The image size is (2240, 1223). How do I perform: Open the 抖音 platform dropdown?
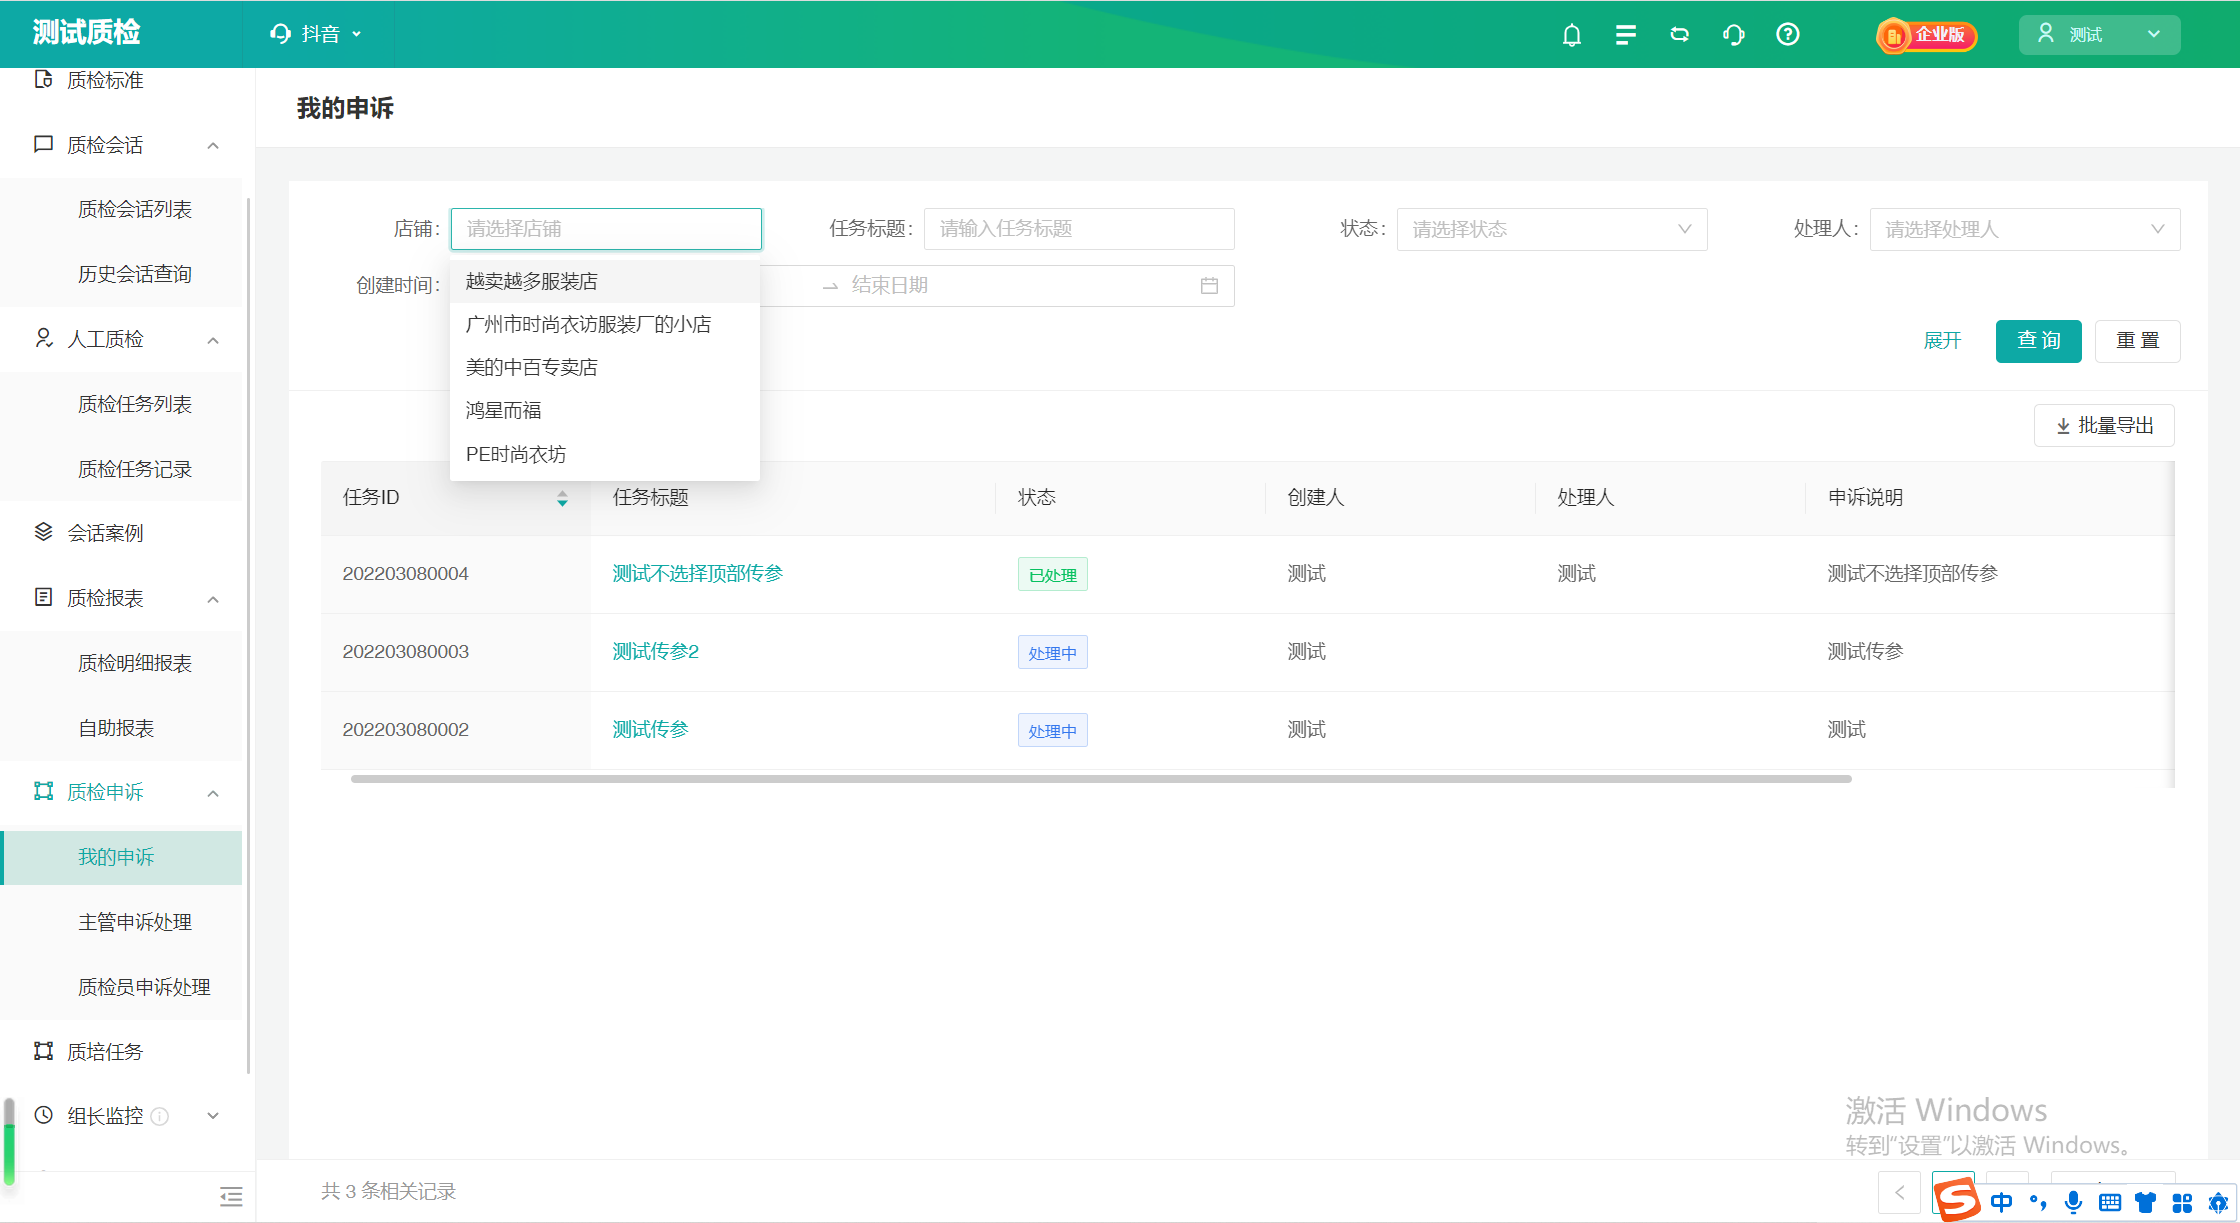pyautogui.click(x=317, y=34)
